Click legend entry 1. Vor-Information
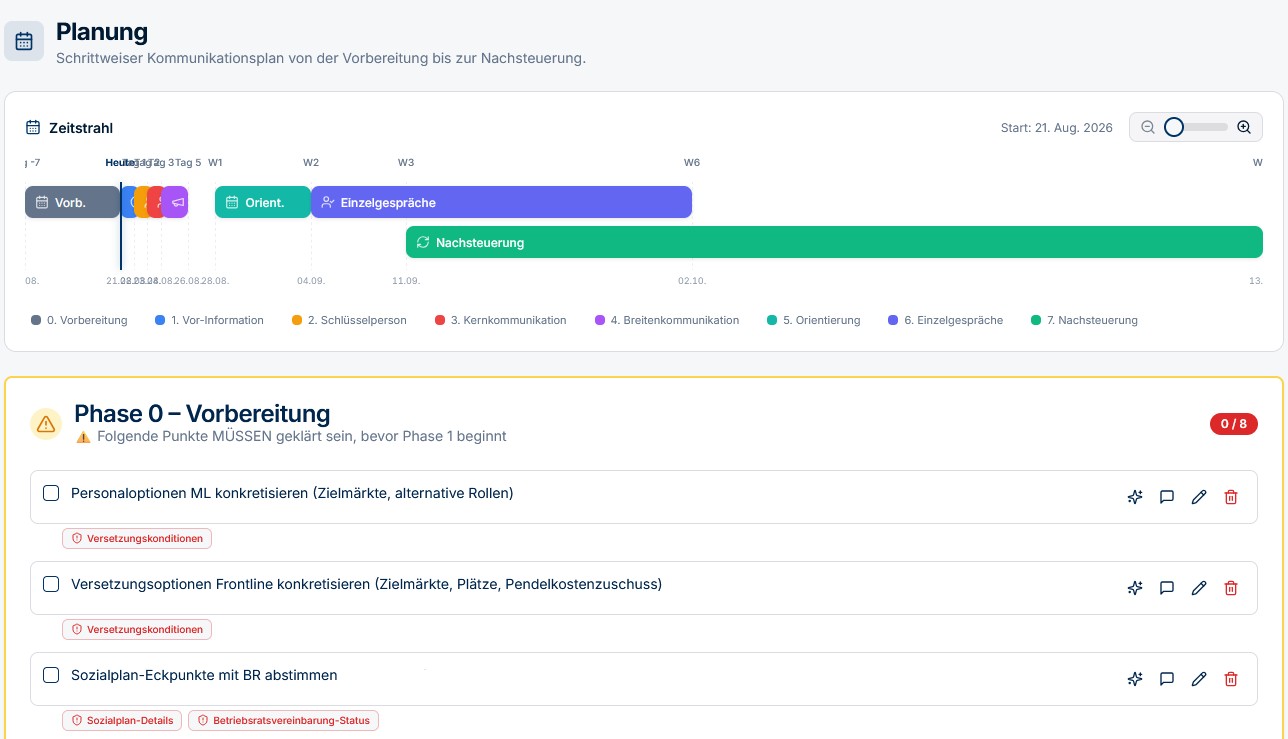The height and width of the screenshot is (739, 1288). click(210, 320)
